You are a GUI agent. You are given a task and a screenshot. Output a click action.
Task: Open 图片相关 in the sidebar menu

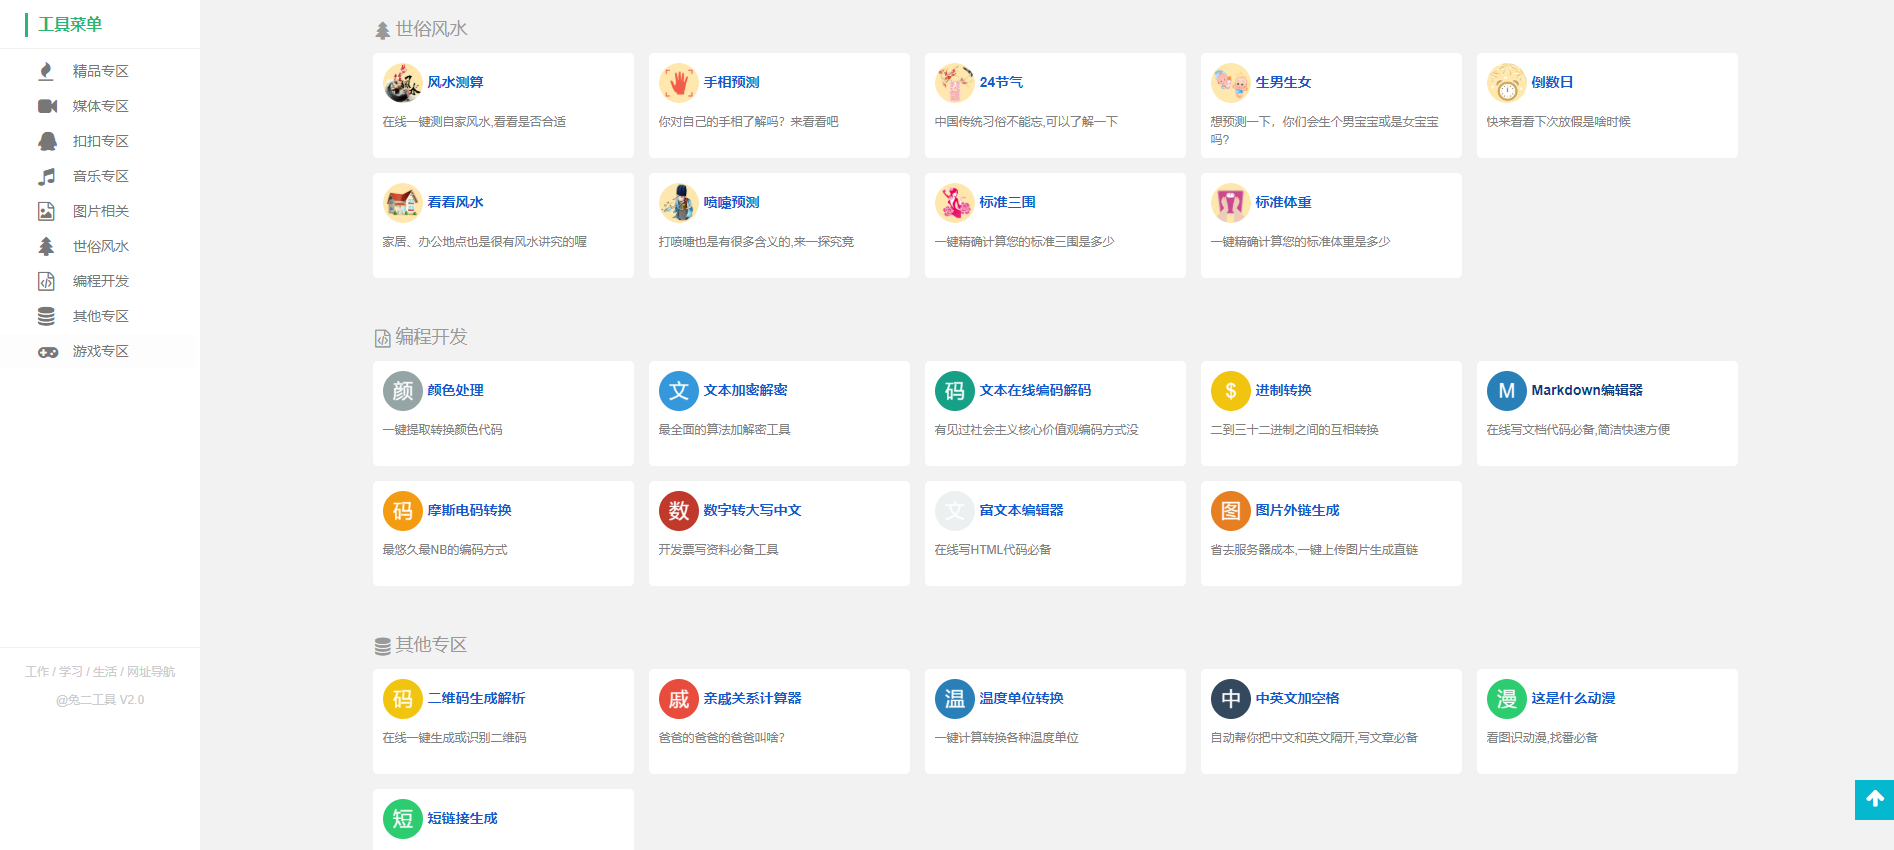100,211
